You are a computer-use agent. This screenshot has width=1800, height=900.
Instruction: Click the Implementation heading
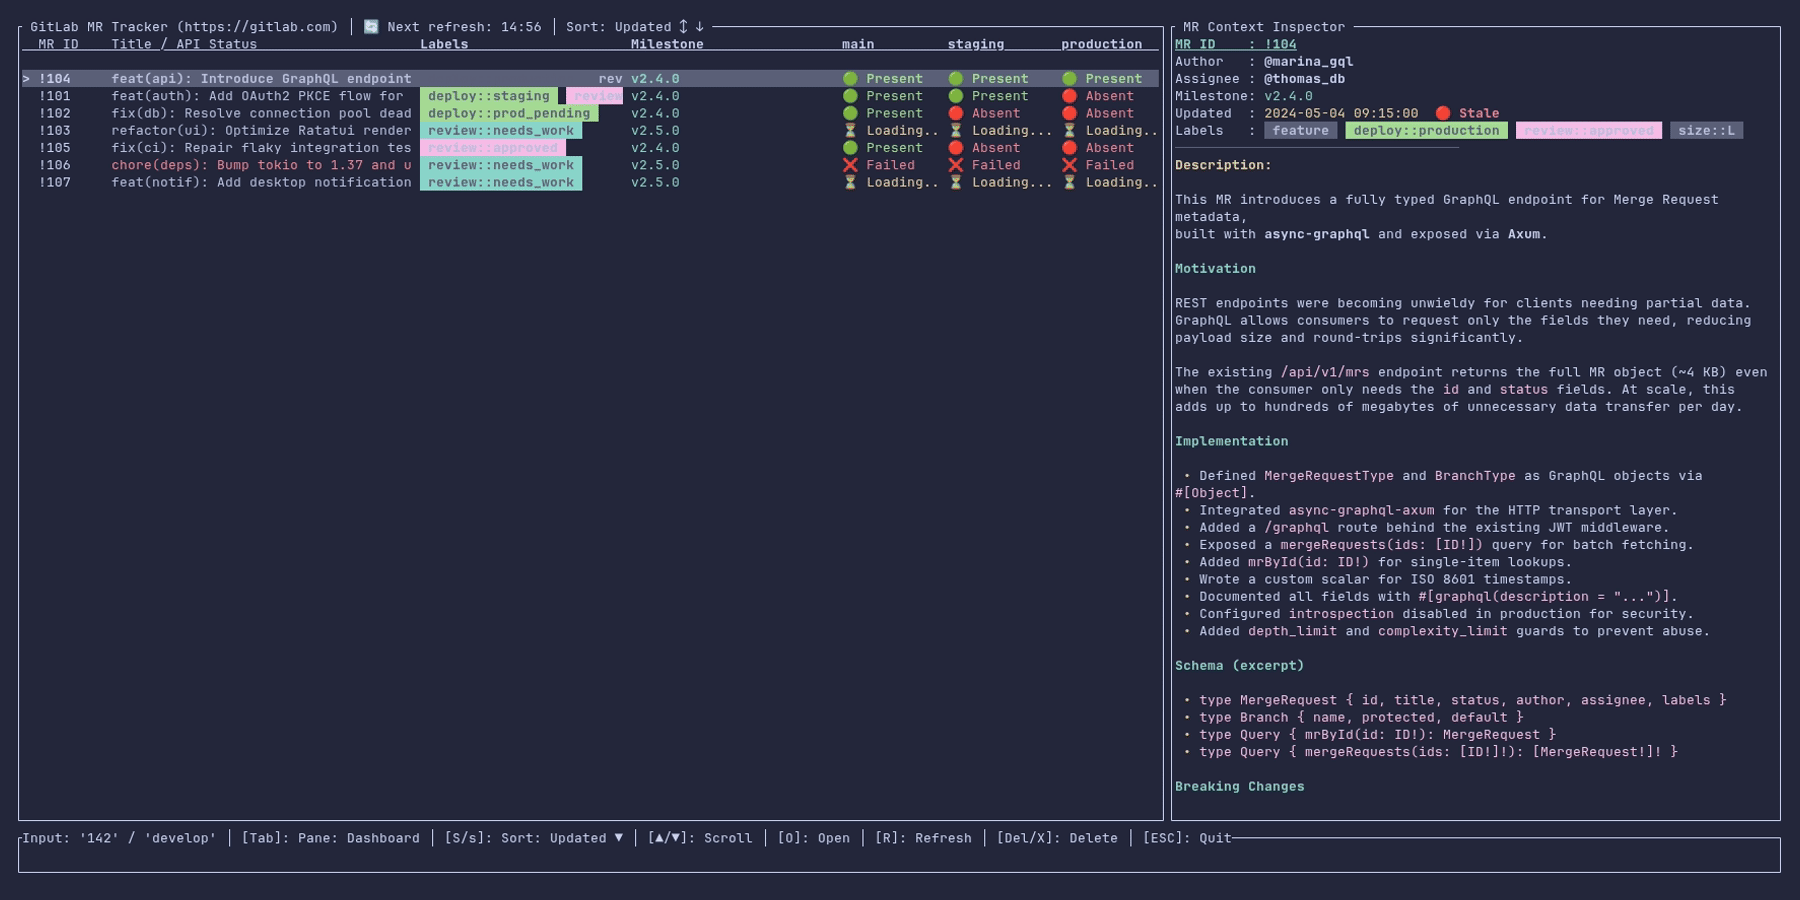(1231, 441)
